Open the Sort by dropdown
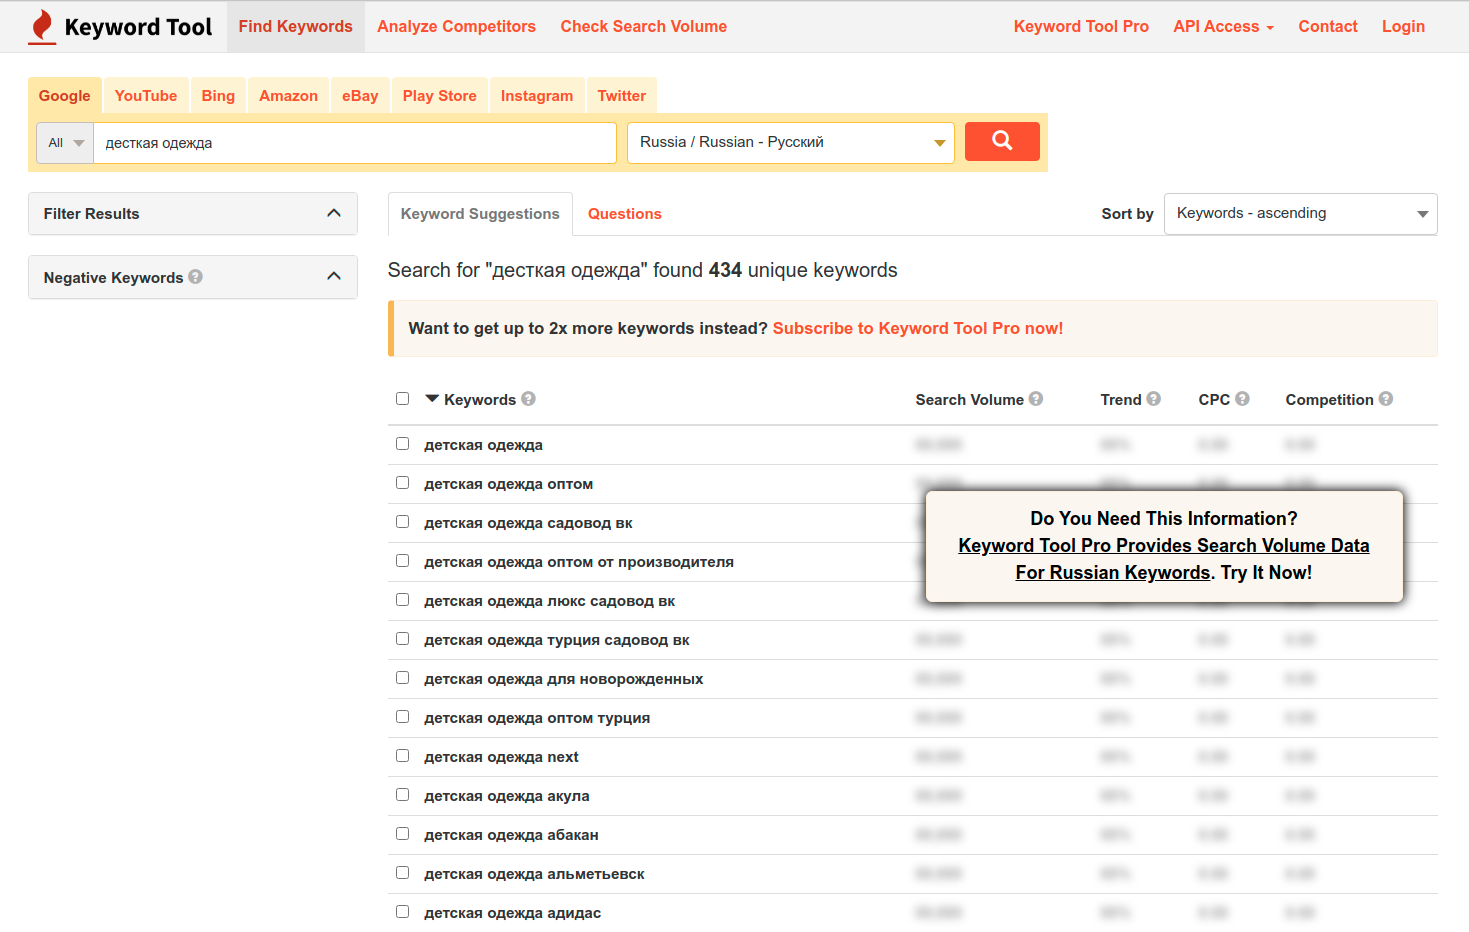Viewport: 1469px width, 932px height. click(x=1300, y=214)
